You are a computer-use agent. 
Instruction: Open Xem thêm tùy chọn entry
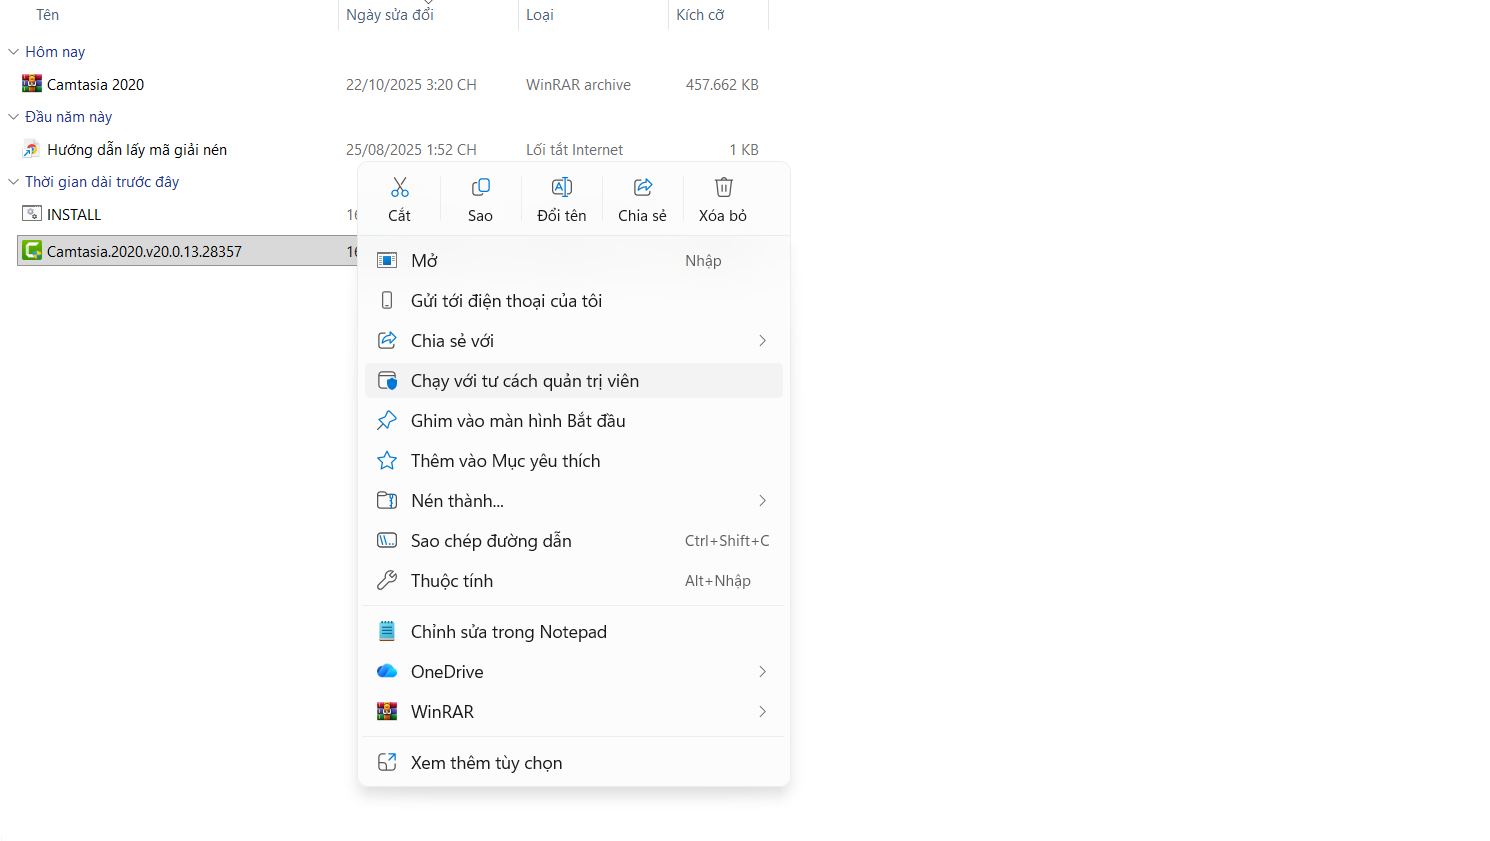486,763
